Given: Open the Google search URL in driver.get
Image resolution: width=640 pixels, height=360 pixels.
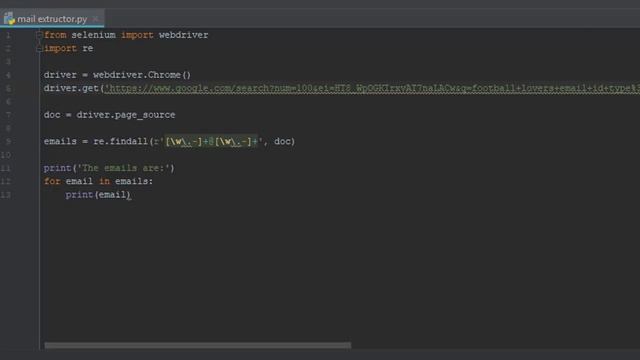Looking at the screenshot, I should pyautogui.click(x=372, y=88).
